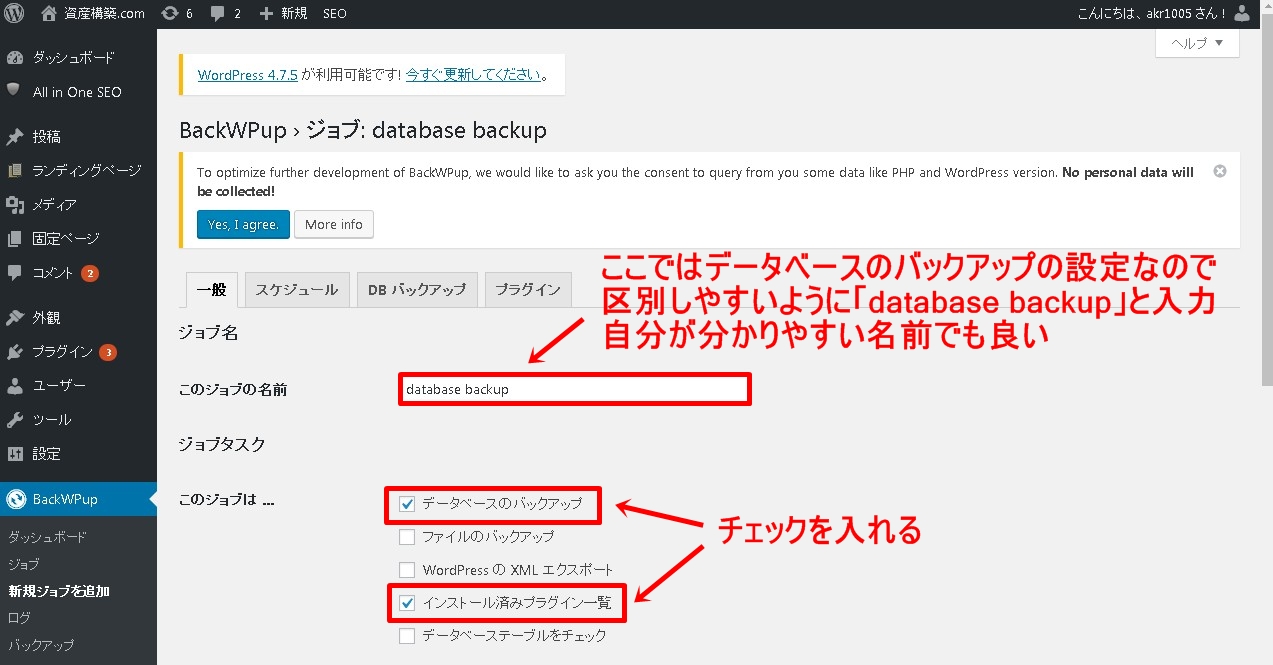Click the 今すぐ更新してください link
The width and height of the screenshot is (1273, 665).
coord(473,75)
